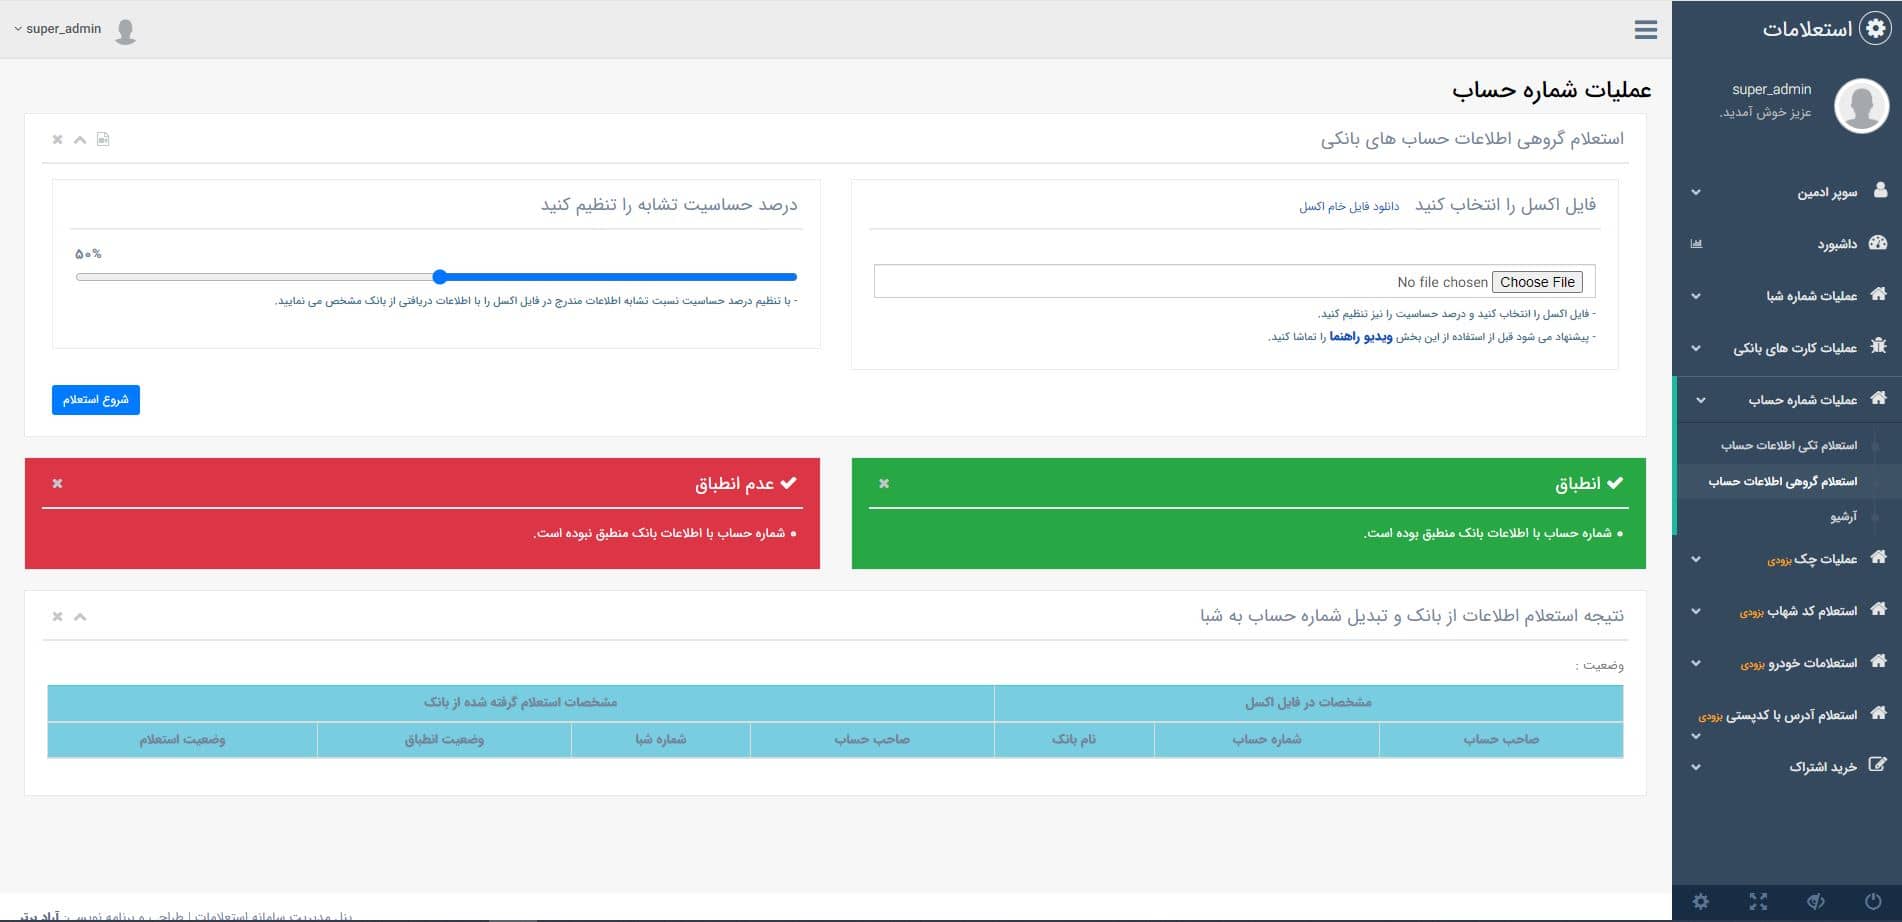Click the similarity sensitivity slider handle
This screenshot has height=922, width=1902.
[440, 277]
